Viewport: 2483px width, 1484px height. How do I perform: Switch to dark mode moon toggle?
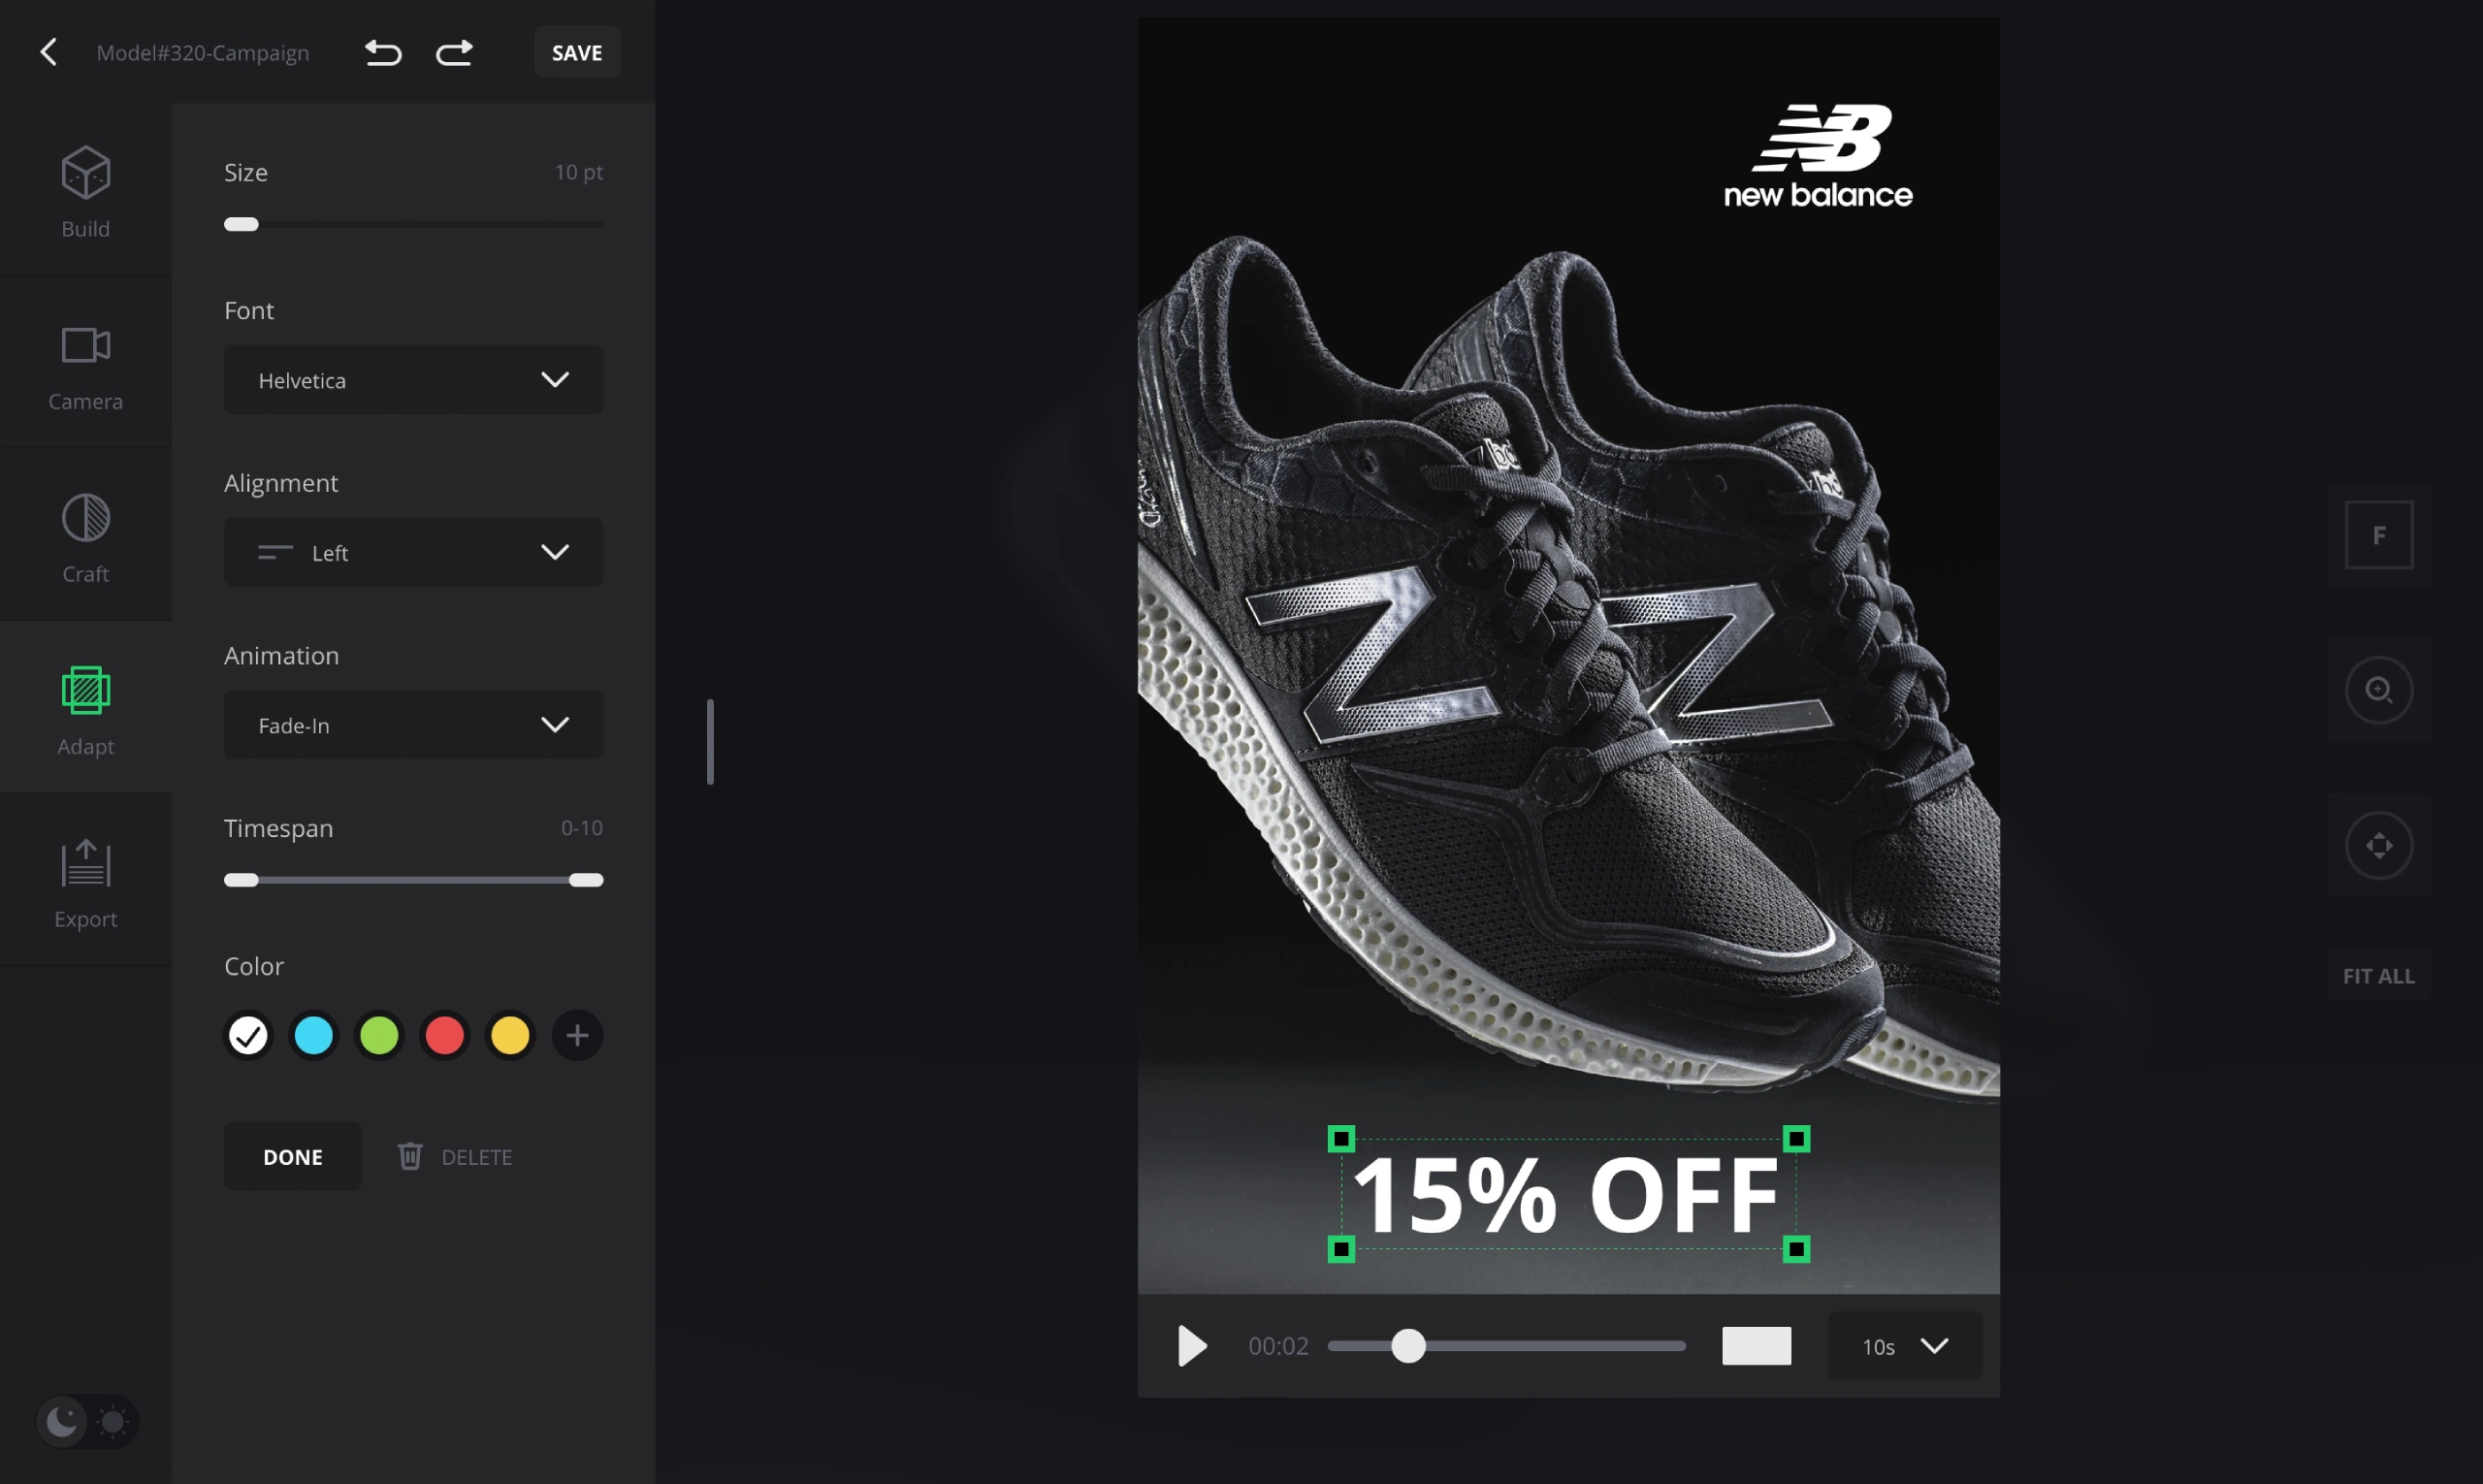coord(62,1421)
